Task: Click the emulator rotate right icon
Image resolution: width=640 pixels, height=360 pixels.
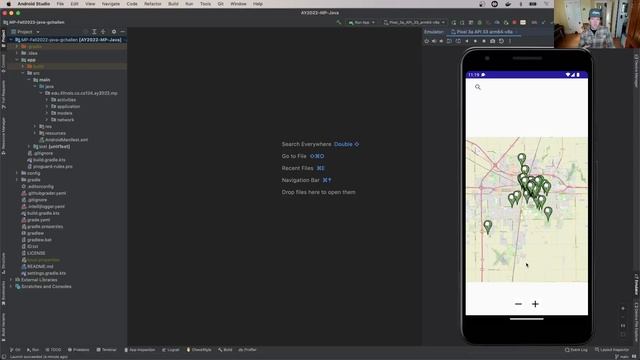Action: pos(458,41)
